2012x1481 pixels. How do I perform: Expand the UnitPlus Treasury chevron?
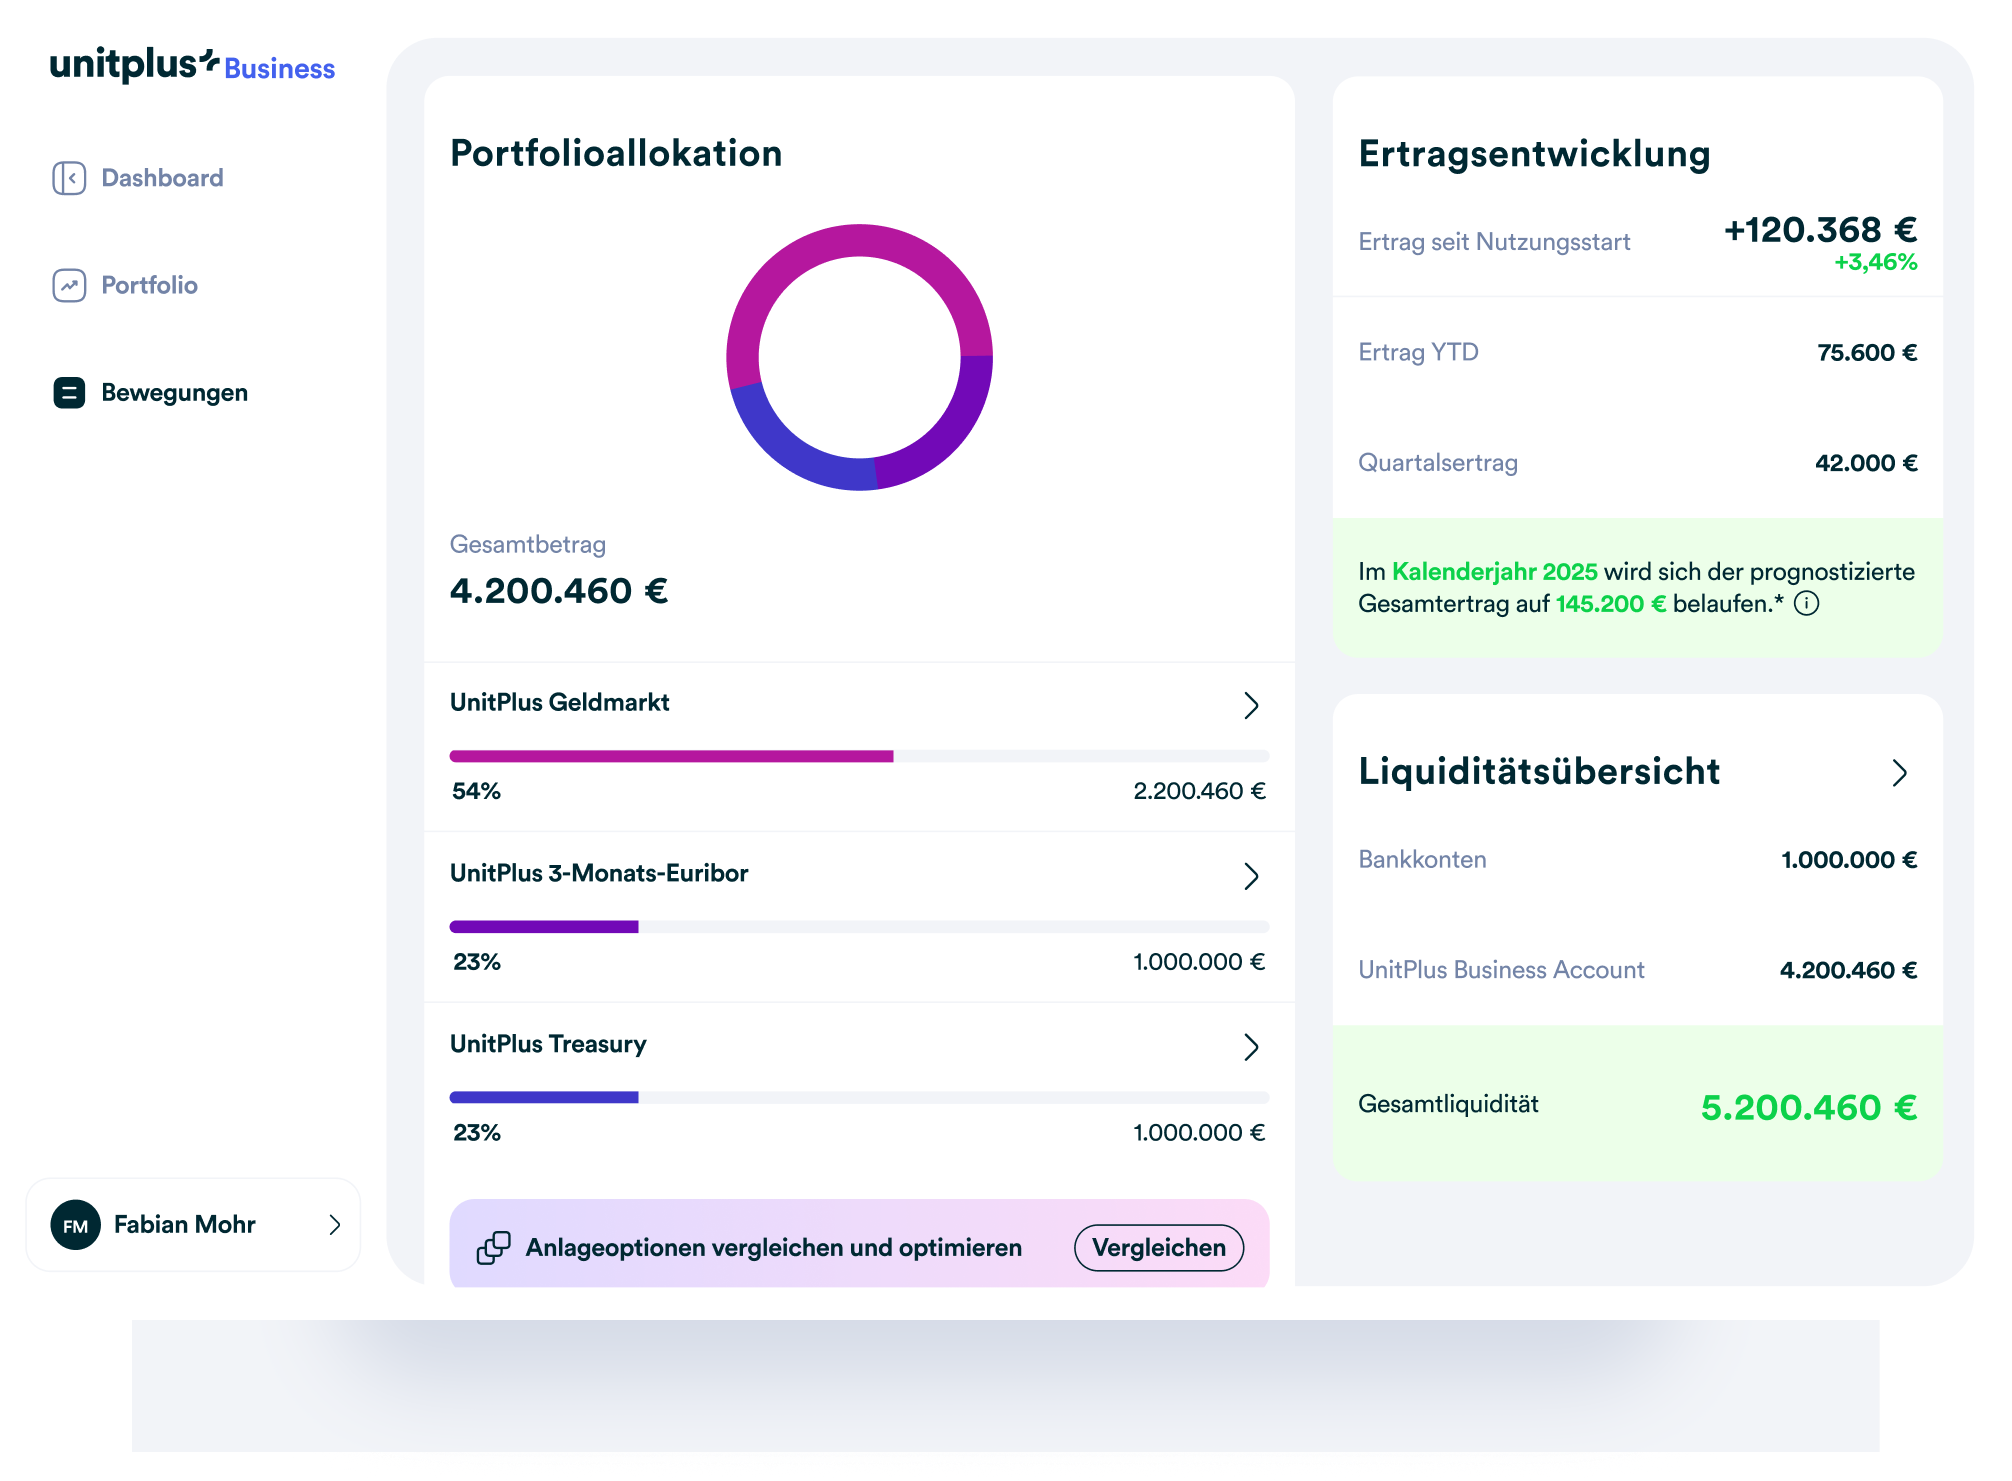pyautogui.click(x=1251, y=1047)
